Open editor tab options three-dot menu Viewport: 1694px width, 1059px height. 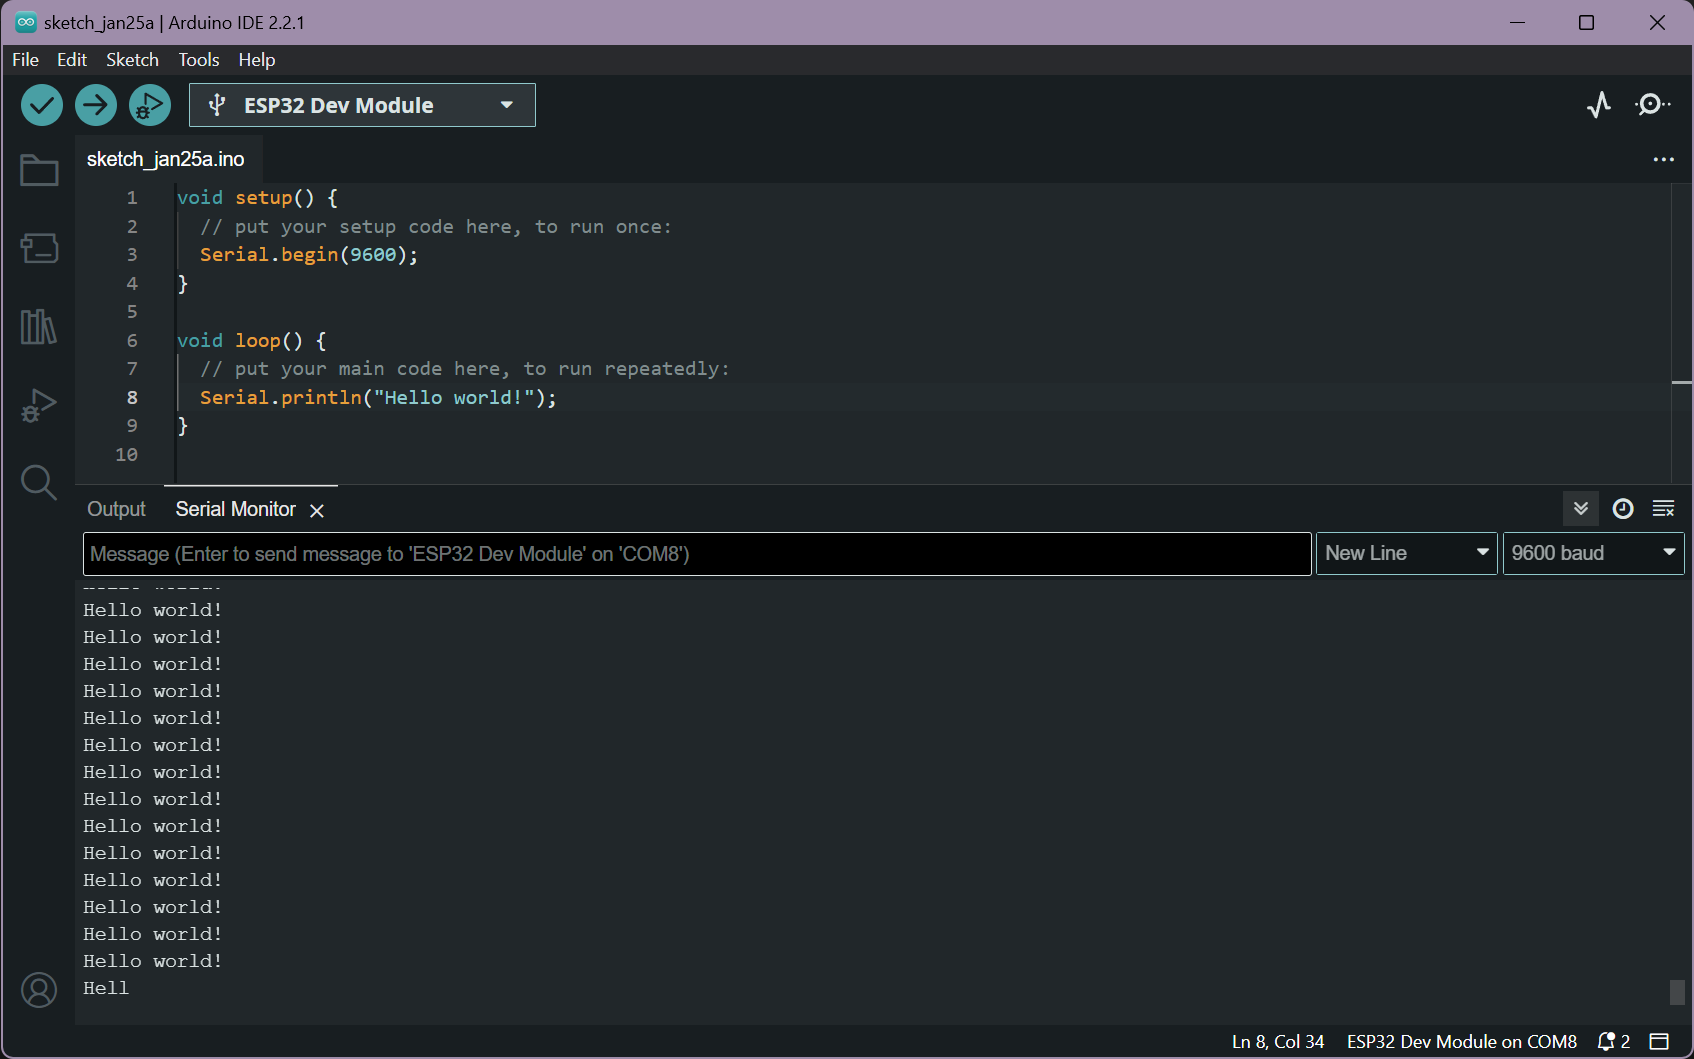[x=1664, y=160]
